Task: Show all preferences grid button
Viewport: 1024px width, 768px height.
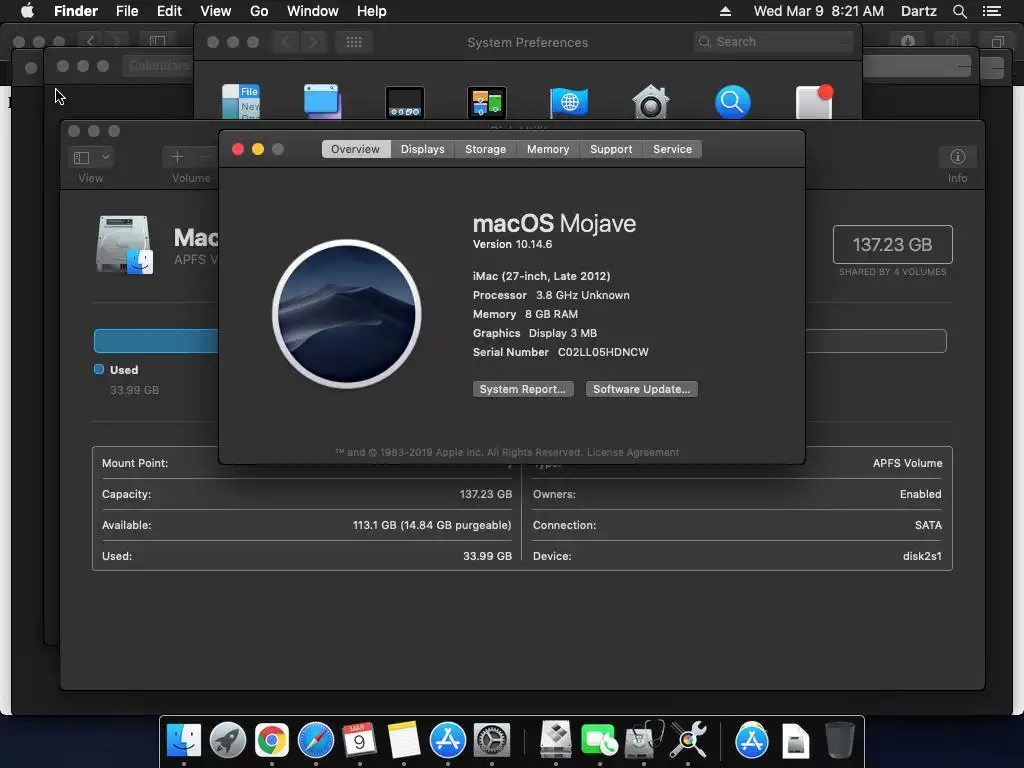Action: click(354, 42)
